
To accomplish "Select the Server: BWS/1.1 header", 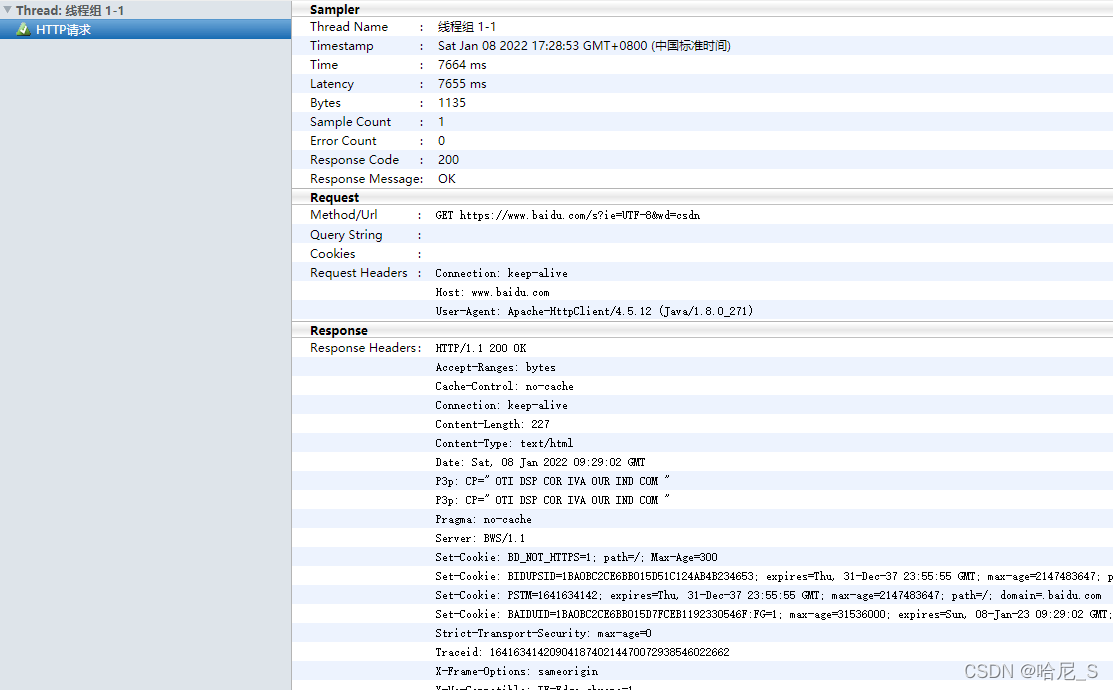I will (481, 539).
